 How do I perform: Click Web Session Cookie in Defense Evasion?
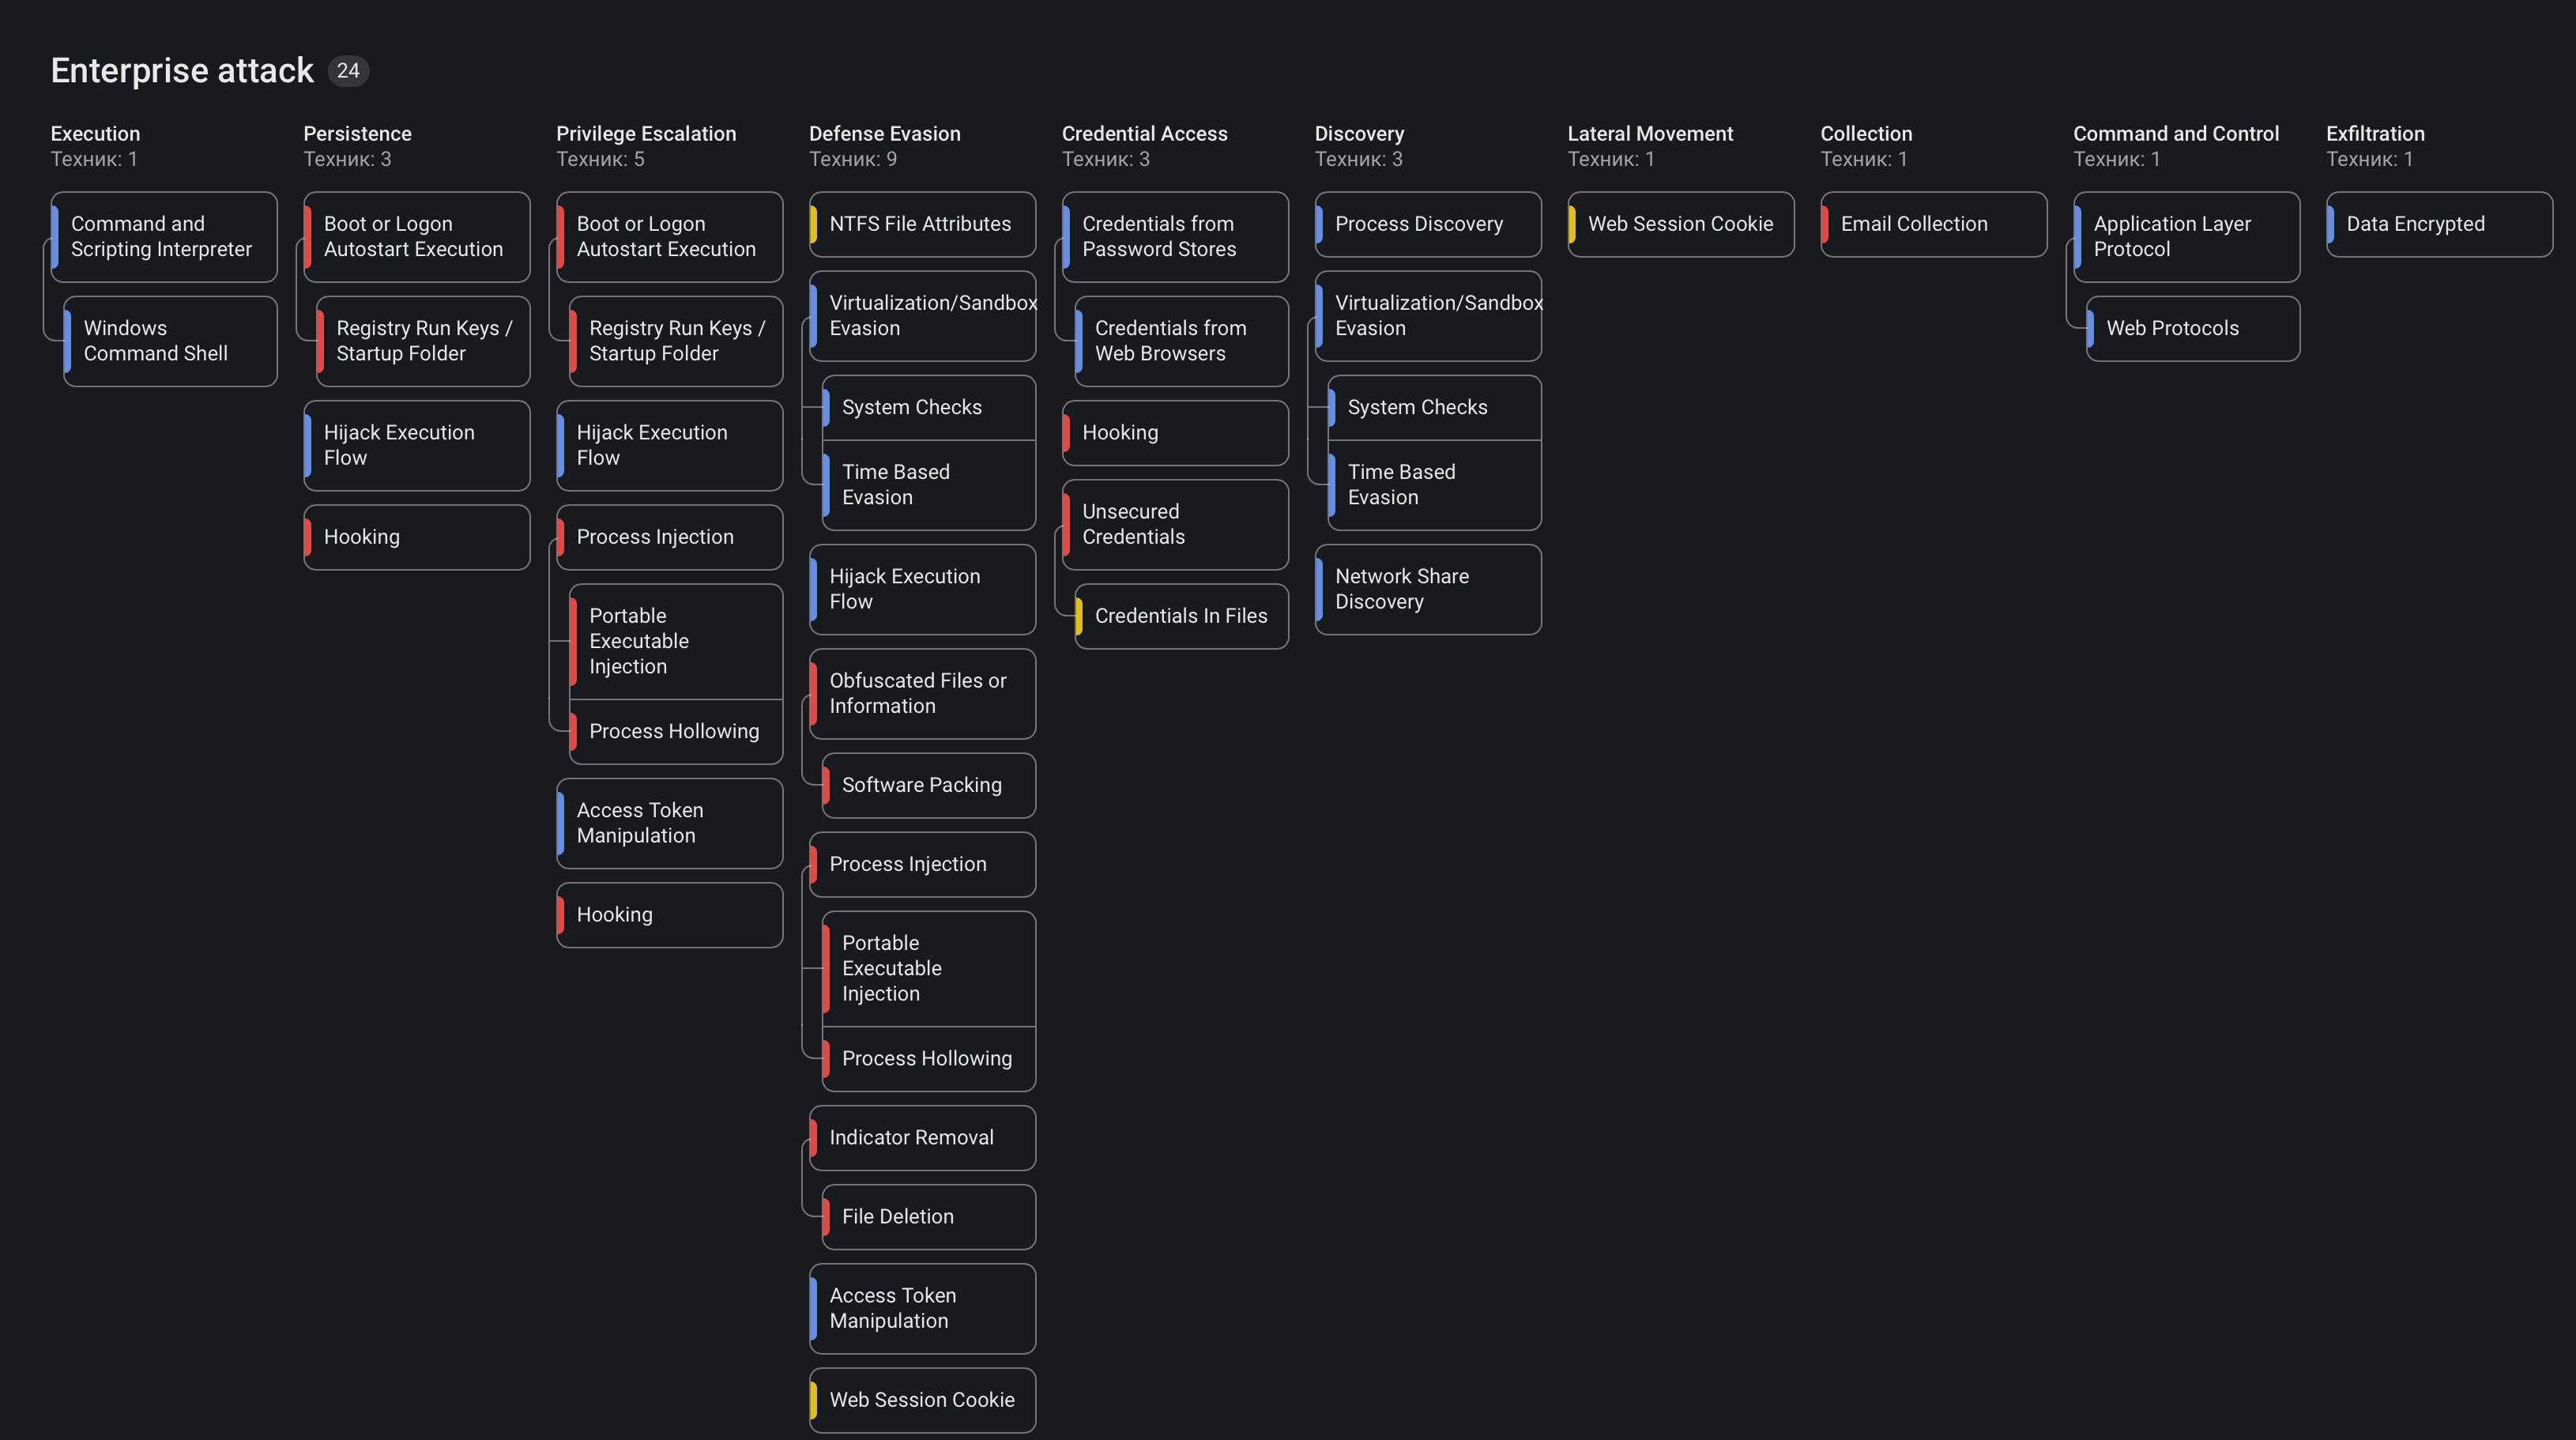coord(921,1400)
